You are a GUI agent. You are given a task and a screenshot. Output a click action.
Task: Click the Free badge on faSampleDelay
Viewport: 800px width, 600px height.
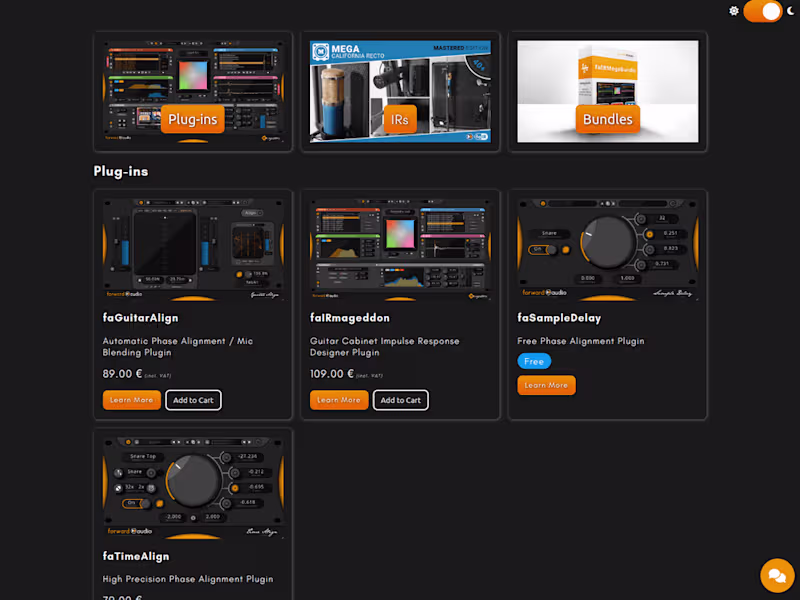(x=533, y=361)
